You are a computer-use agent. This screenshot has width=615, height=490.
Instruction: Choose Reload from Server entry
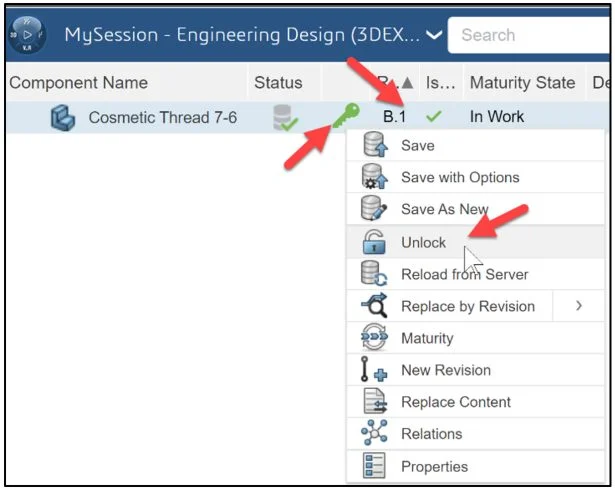pos(475,274)
